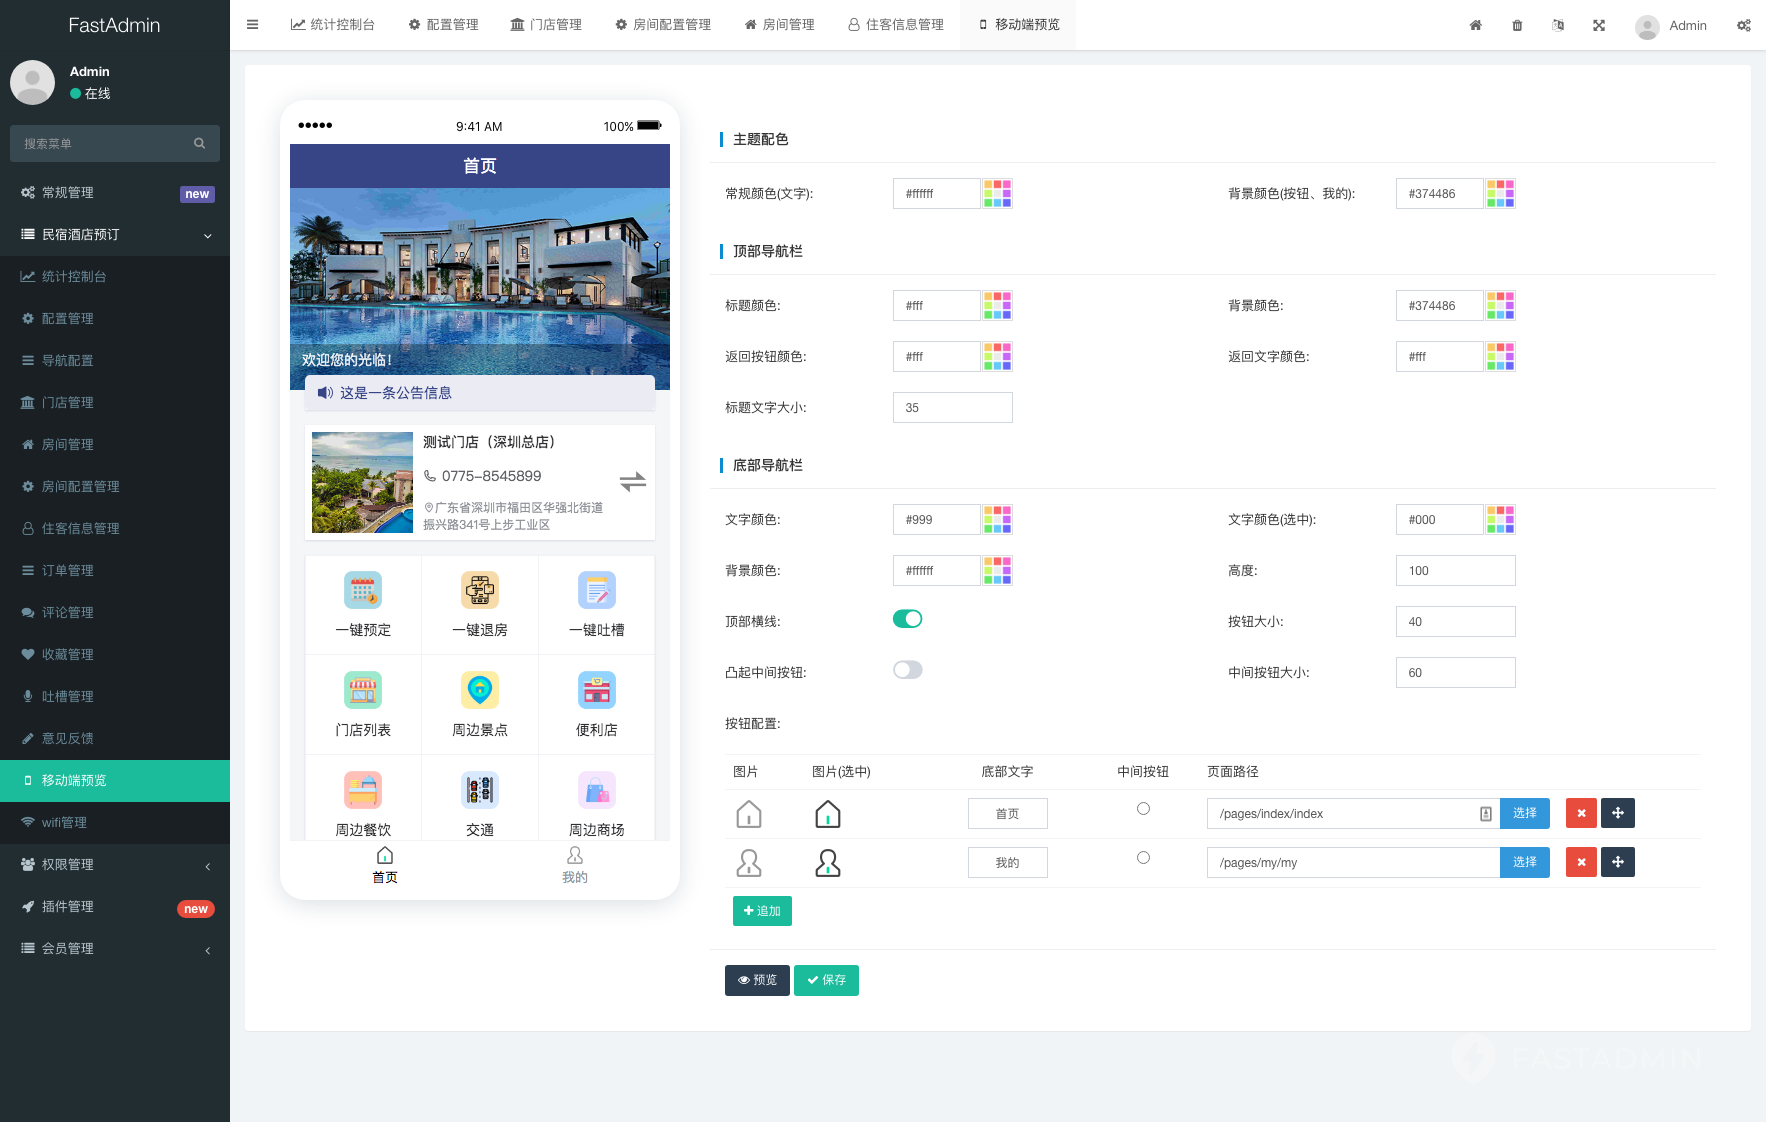
Task: Click the search field for 搜索菜单
Action: (x=100, y=143)
